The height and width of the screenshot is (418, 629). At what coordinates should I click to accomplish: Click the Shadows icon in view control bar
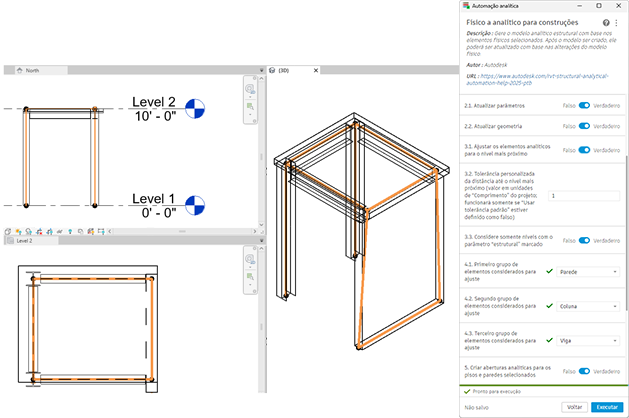(x=29, y=231)
